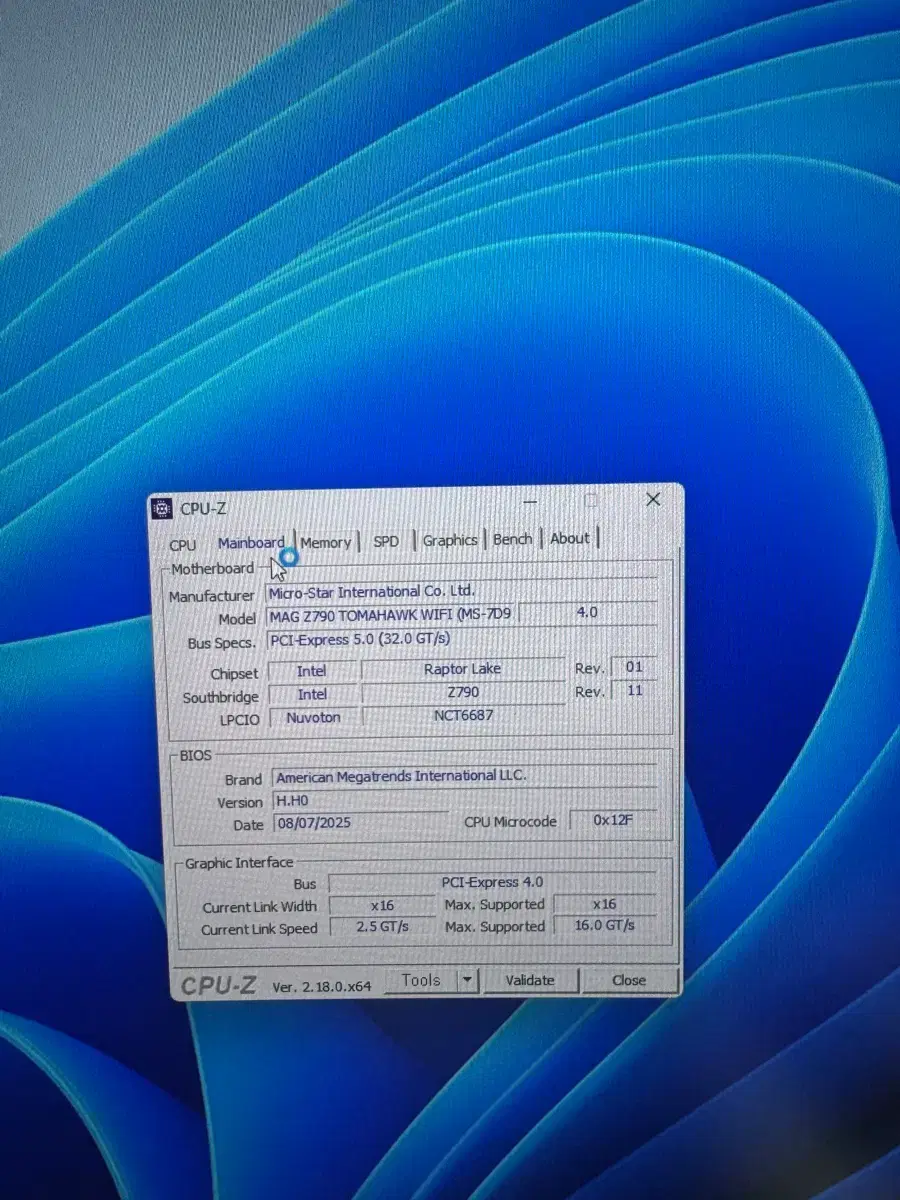Click the version text Ver. 2.18.0.x64
The height and width of the screenshot is (1200, 900).
tap(322, 986)
